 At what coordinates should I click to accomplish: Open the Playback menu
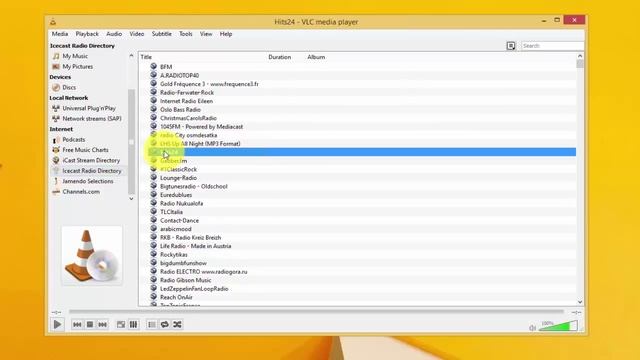[x=87, y=34]
